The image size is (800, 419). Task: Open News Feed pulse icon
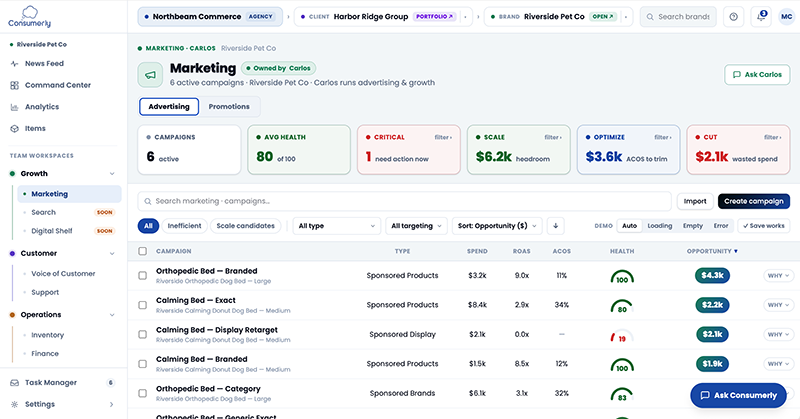(14, 64)
